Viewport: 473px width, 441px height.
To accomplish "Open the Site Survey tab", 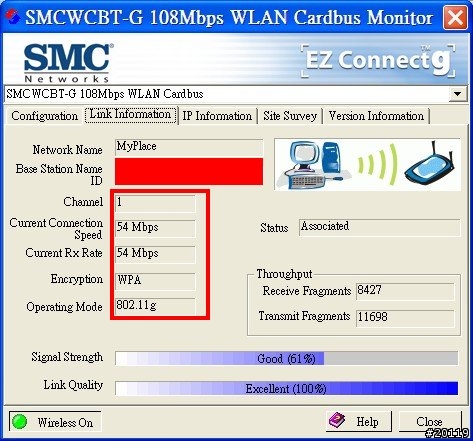I will click(290, 116).
